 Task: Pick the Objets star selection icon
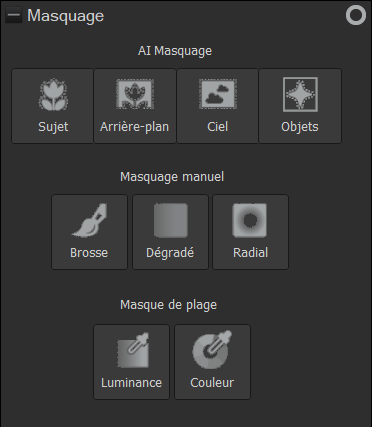click(300, 94)
